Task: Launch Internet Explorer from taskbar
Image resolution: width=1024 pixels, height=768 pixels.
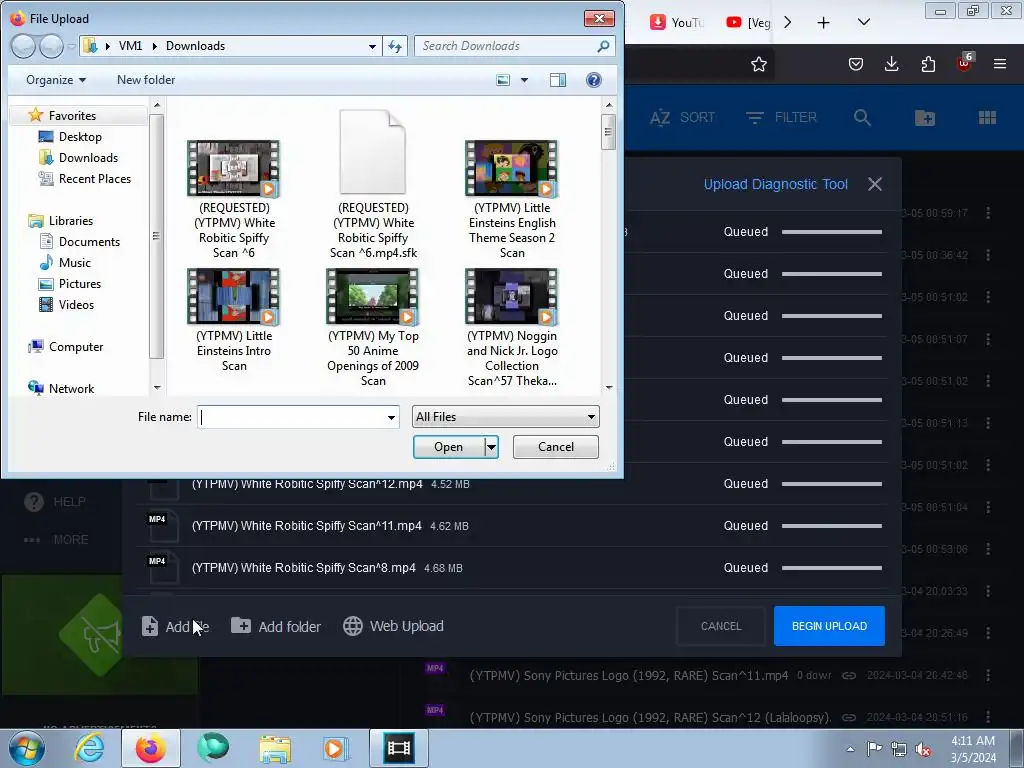Action: click(89, 748)
